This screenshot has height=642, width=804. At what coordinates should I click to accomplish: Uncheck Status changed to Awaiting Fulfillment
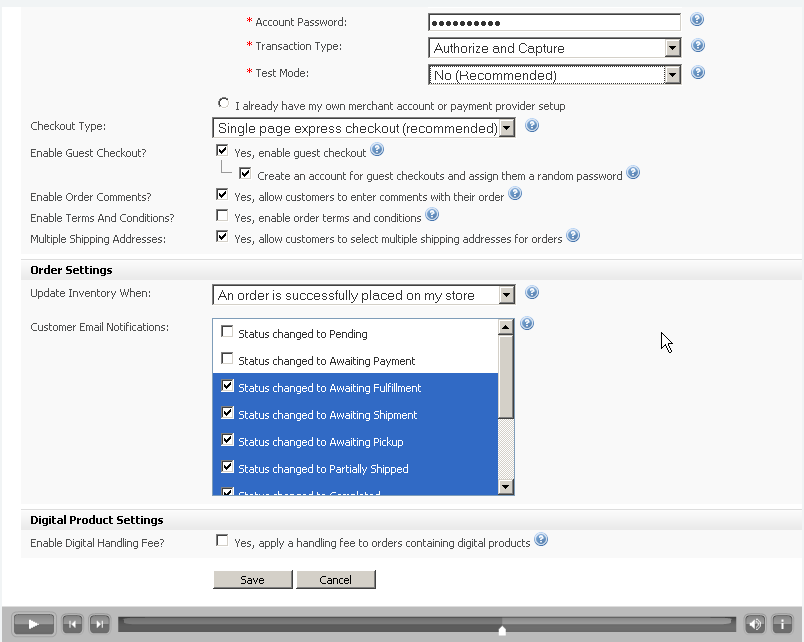point(227,386)
